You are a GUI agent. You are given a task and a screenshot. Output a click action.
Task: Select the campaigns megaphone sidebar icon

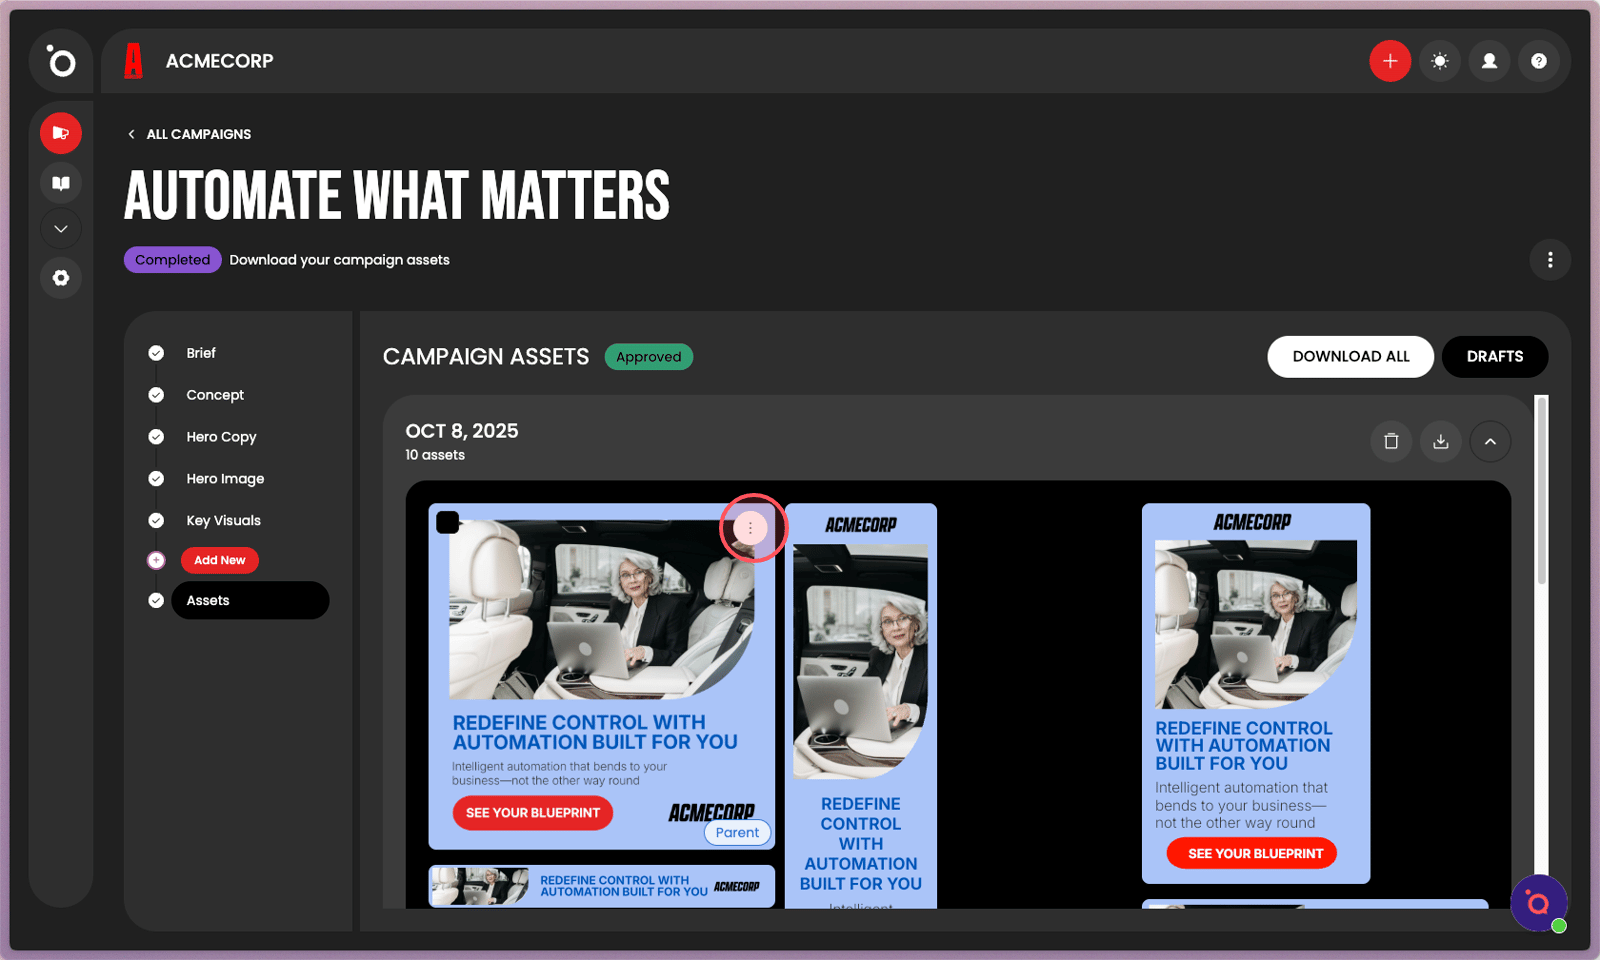(x=61, y=133)
